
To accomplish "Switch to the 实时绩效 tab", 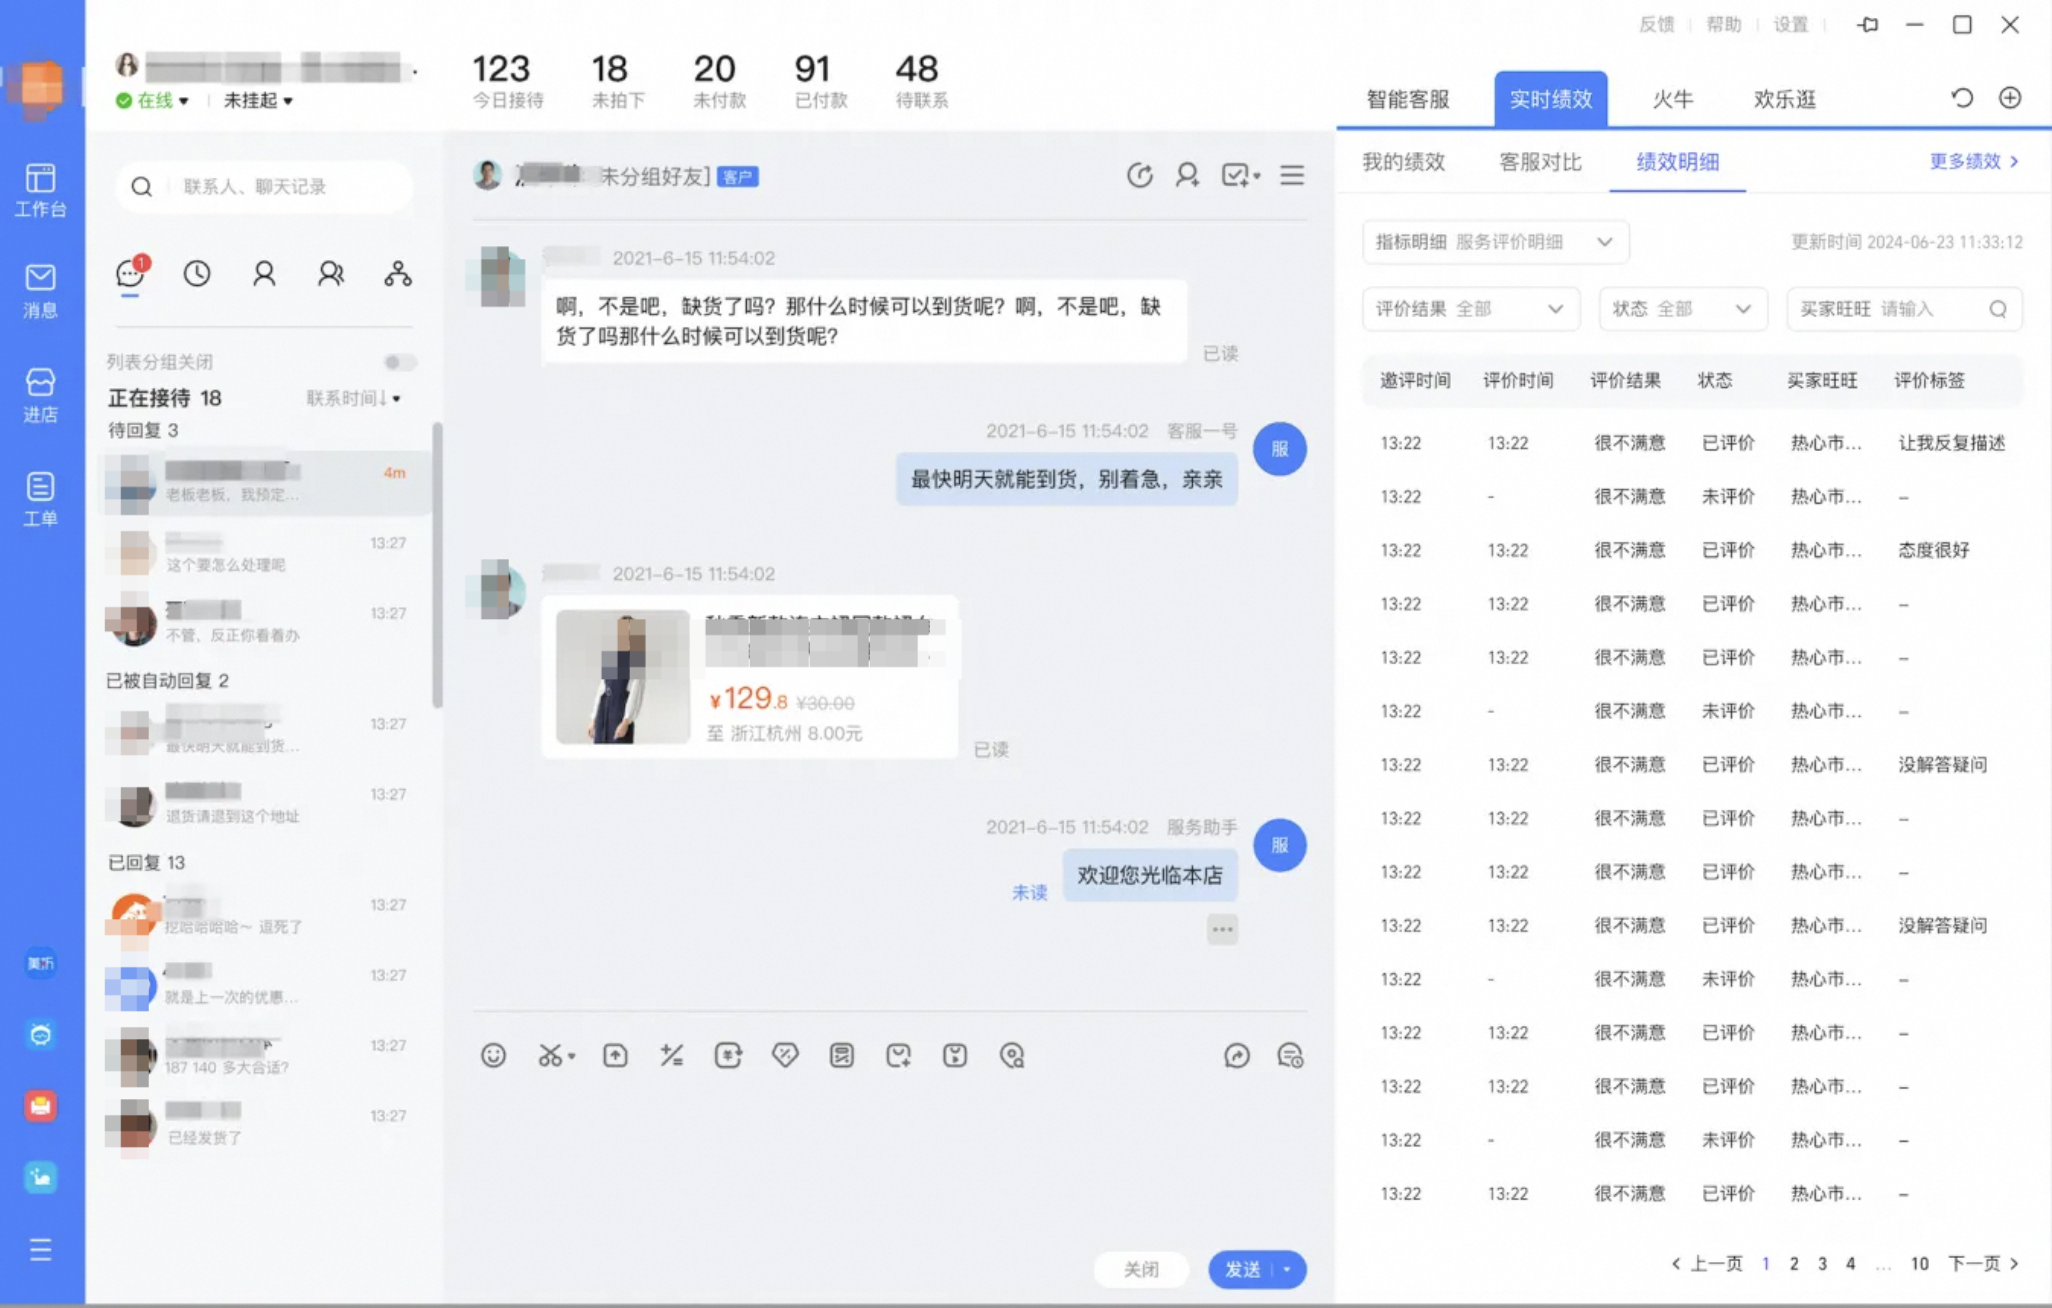I will coord(1551,99).
